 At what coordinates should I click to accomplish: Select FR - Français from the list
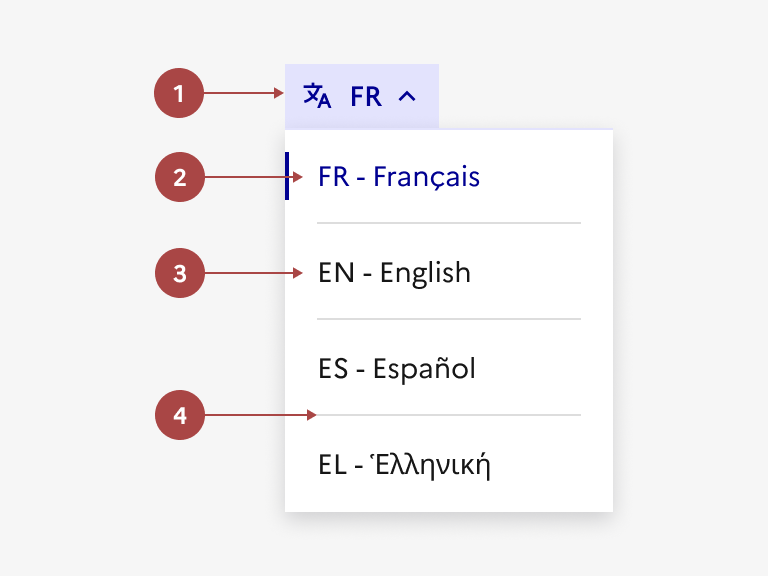coord(399,177)
